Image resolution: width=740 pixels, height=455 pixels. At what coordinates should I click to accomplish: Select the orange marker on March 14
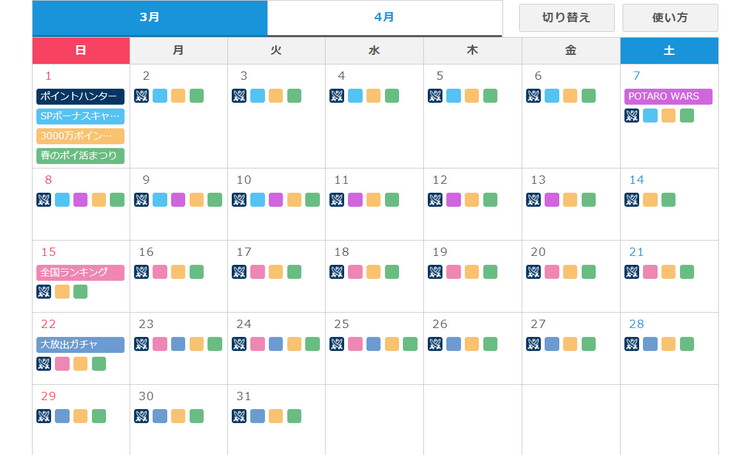(650, 200)
